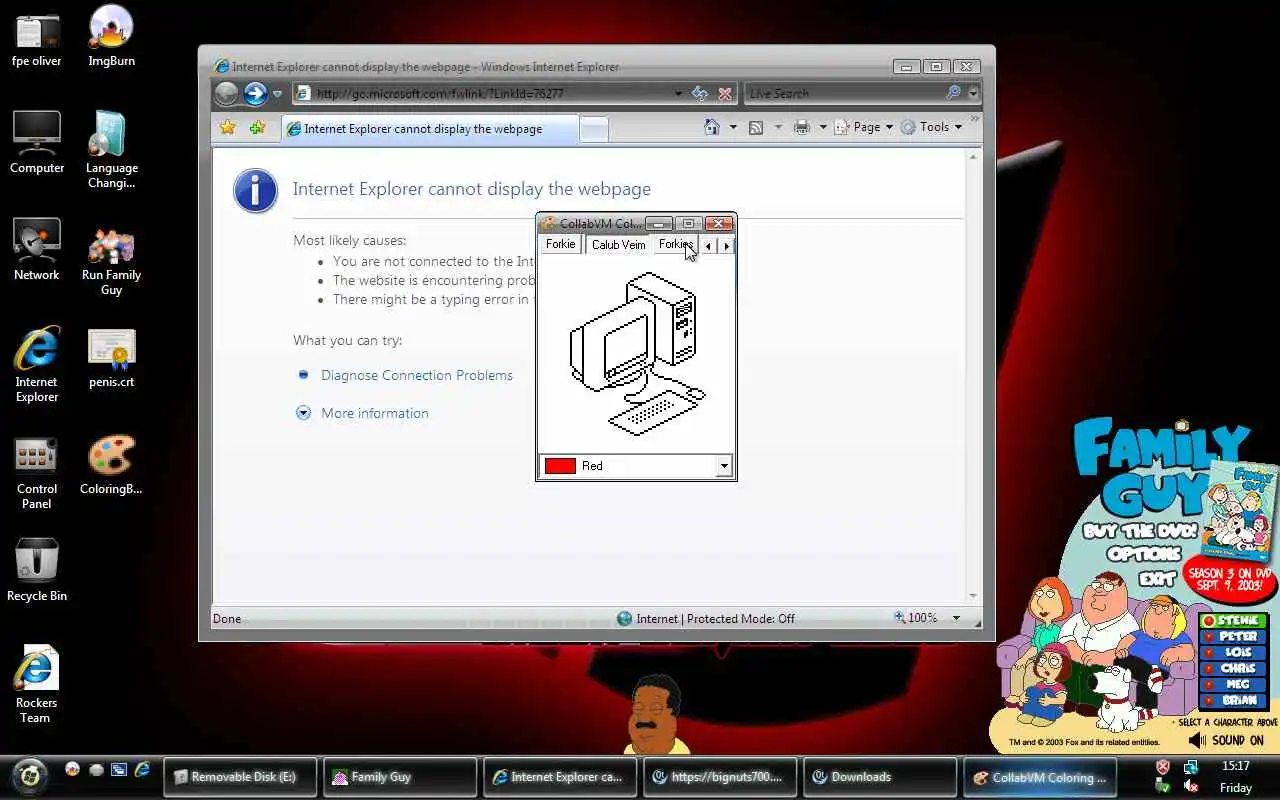Click OPTIONS in Family Guy panel
Image resolution: width=1280 pixels, height=800 pixels.
coord(1145,554)
